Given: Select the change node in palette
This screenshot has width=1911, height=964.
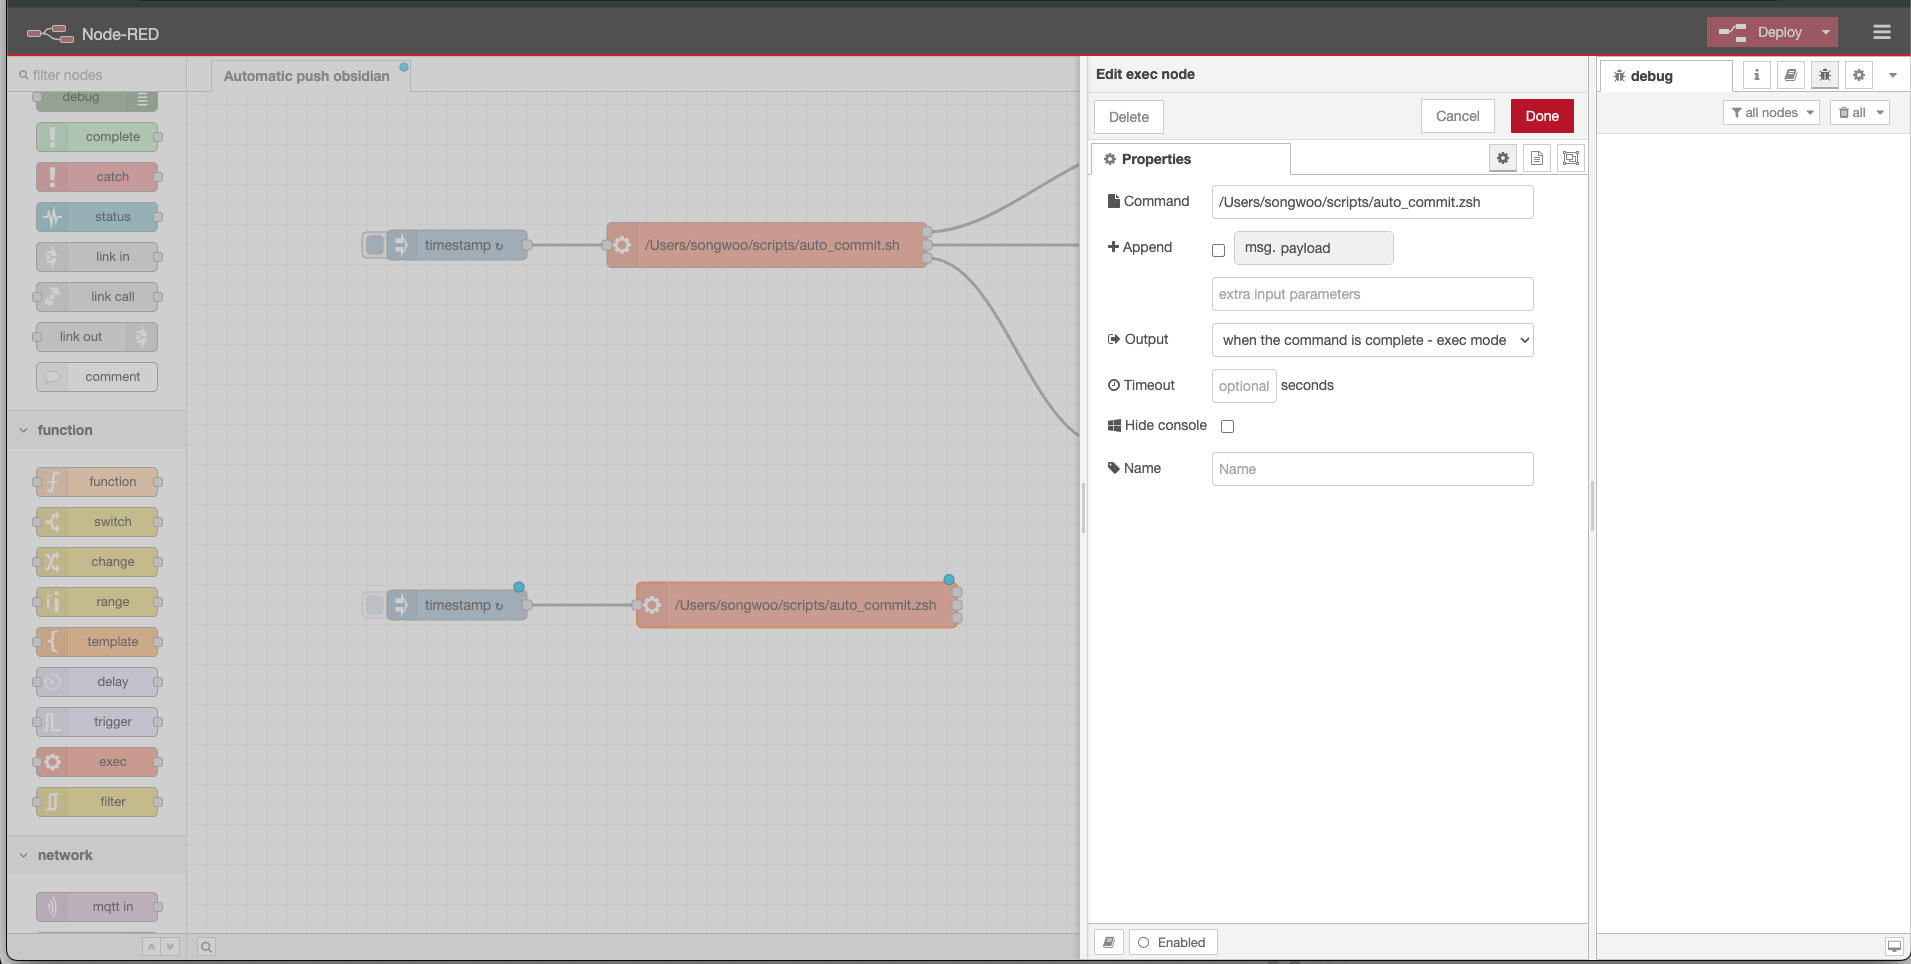Looking at the screenshot, I should click(x=97, y=562).
